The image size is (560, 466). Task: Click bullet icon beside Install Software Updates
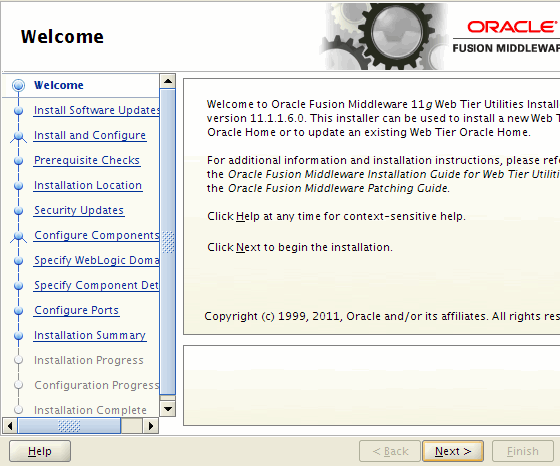pos(19,111)
